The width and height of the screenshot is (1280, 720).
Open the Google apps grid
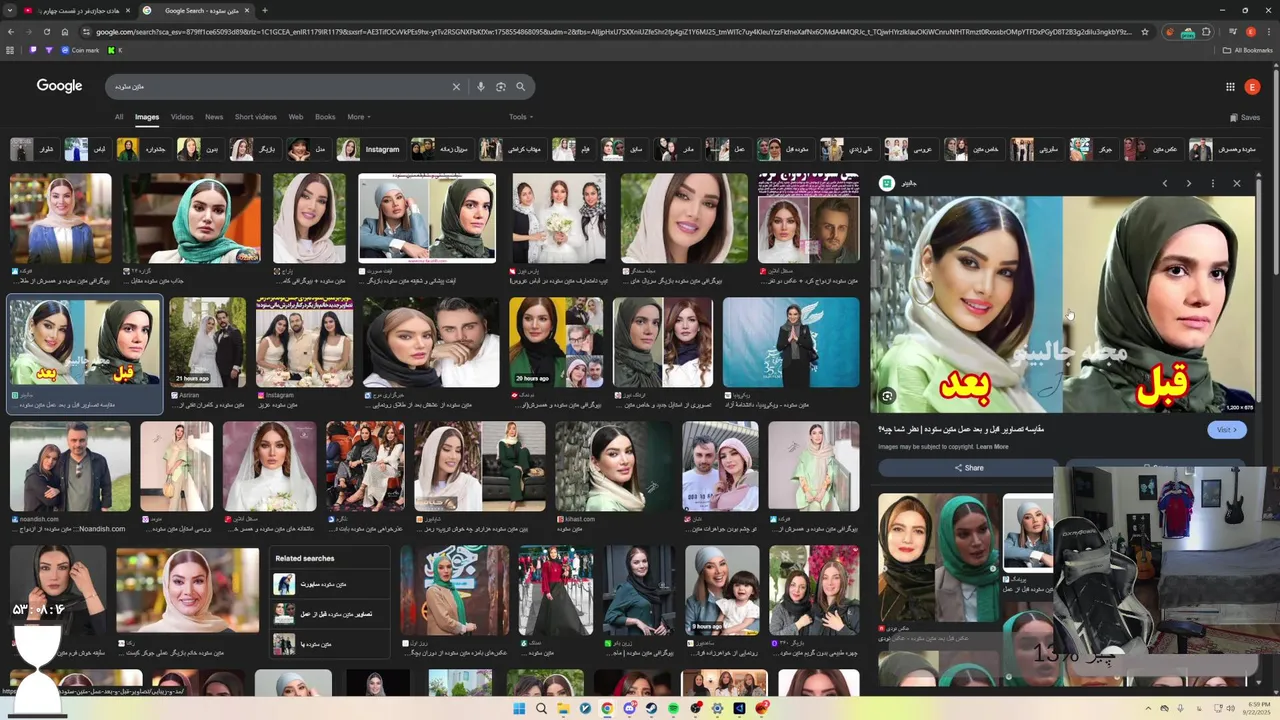point(1230,87)
